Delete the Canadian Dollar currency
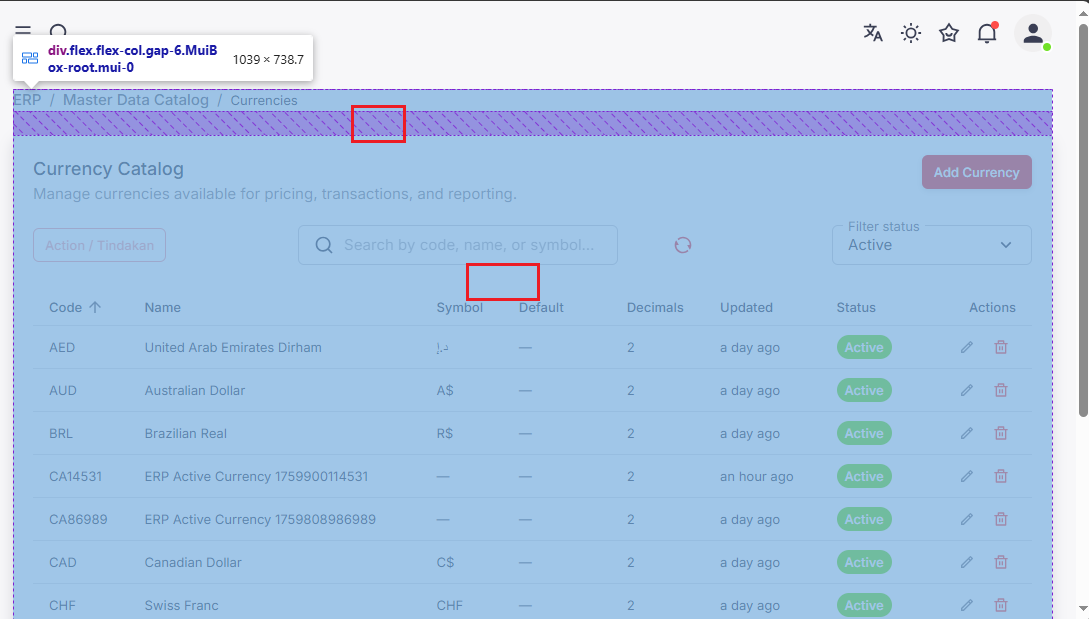 tap(1000, 563)
